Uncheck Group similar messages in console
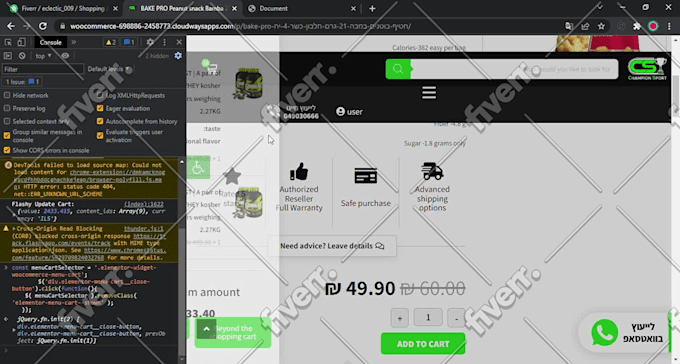The width and height of the screenshot is (680, 364). (x=7, y=136)
